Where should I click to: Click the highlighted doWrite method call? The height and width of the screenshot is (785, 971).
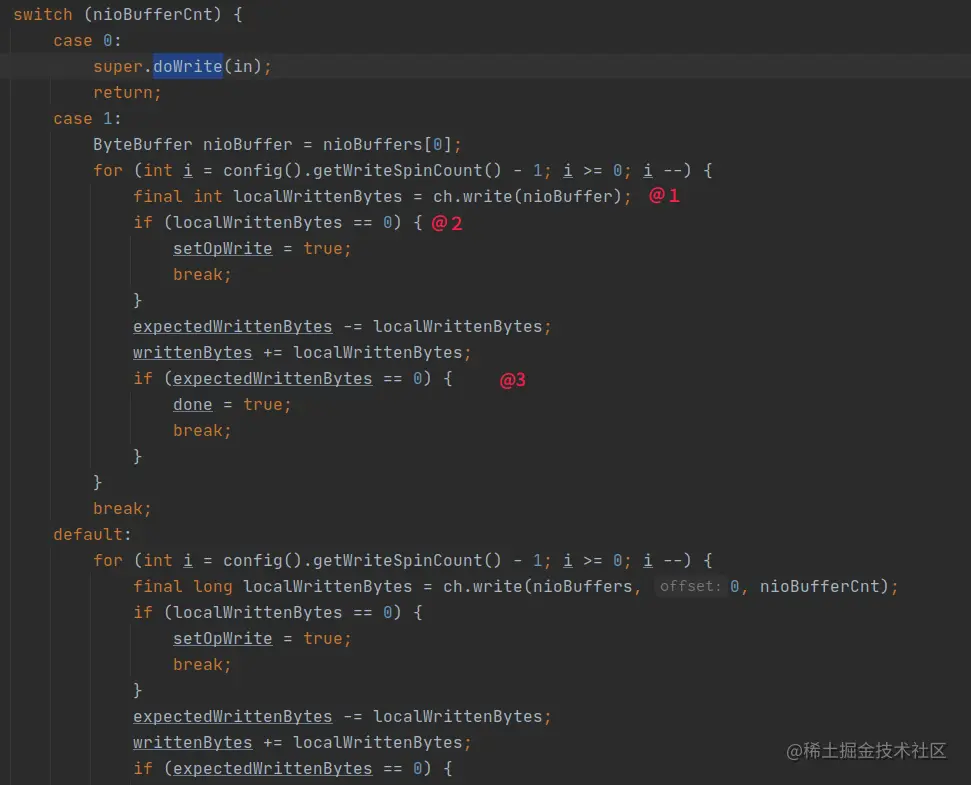coord(188,66)
